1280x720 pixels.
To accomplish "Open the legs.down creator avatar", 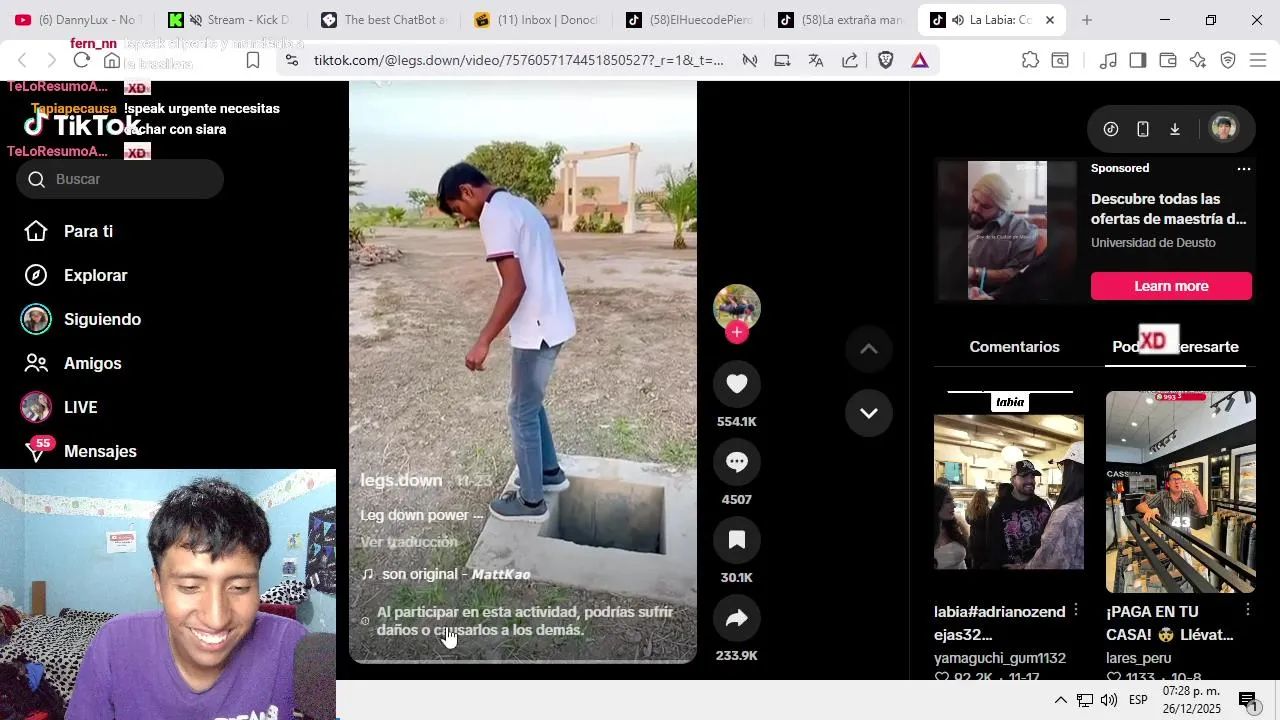I will point(737,308).
